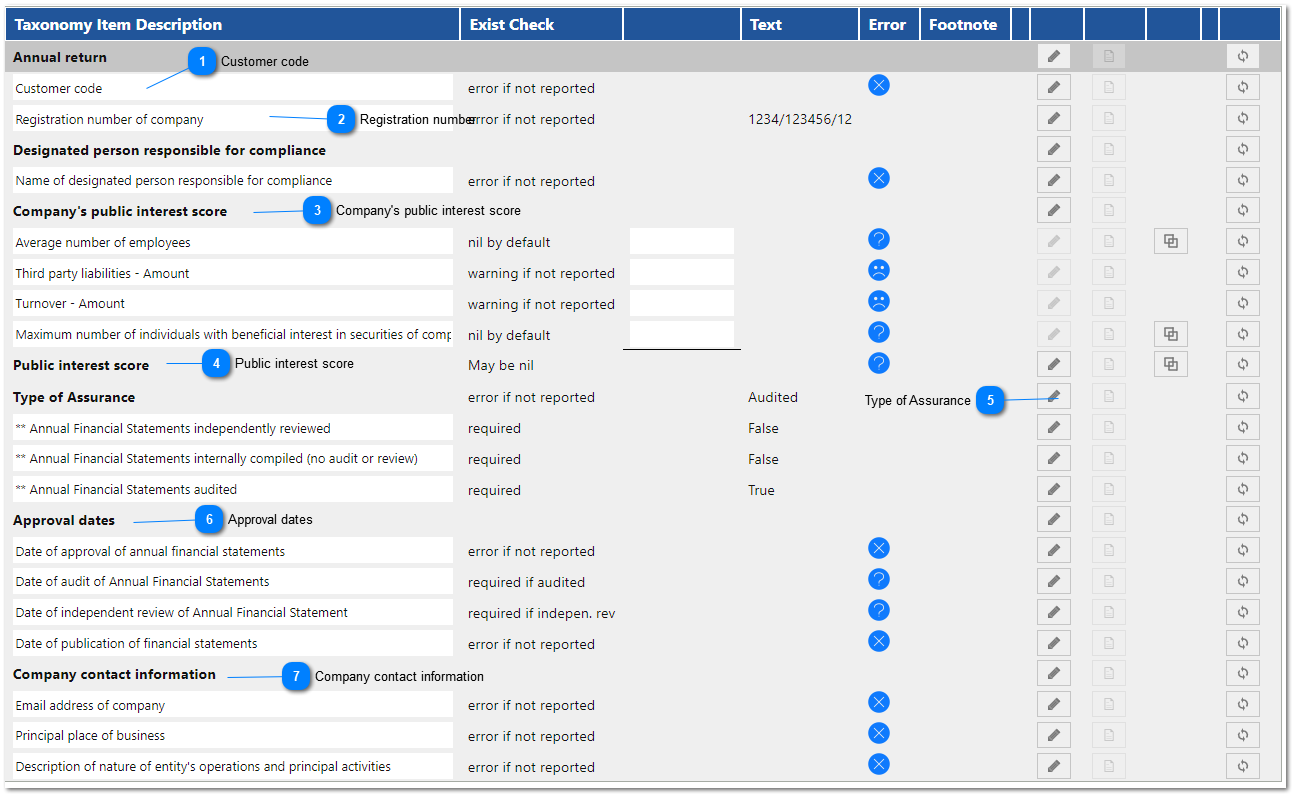Click the edit pencil for Registration number of company
Image resolution: width=1295 pixels, height=797 pixels.
click(x=1053, y=118)
